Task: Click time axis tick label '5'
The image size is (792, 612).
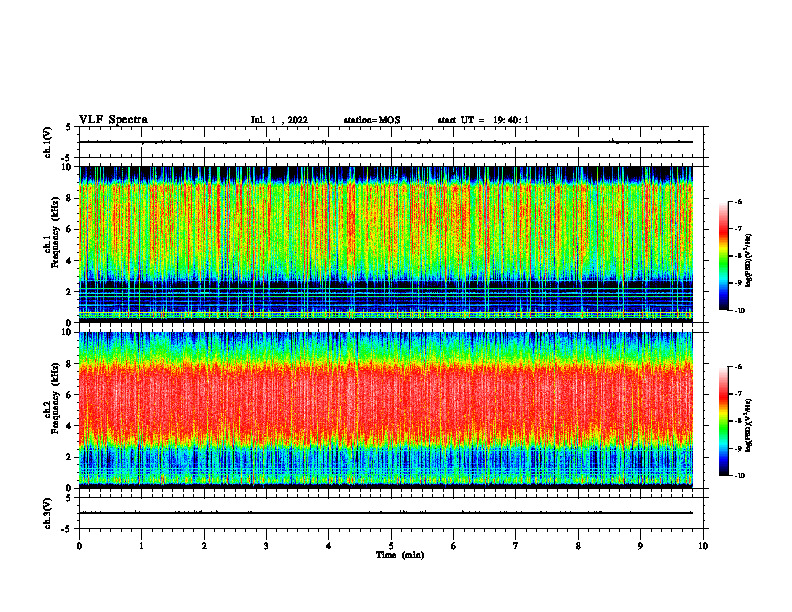Action: tap(391, 546)
